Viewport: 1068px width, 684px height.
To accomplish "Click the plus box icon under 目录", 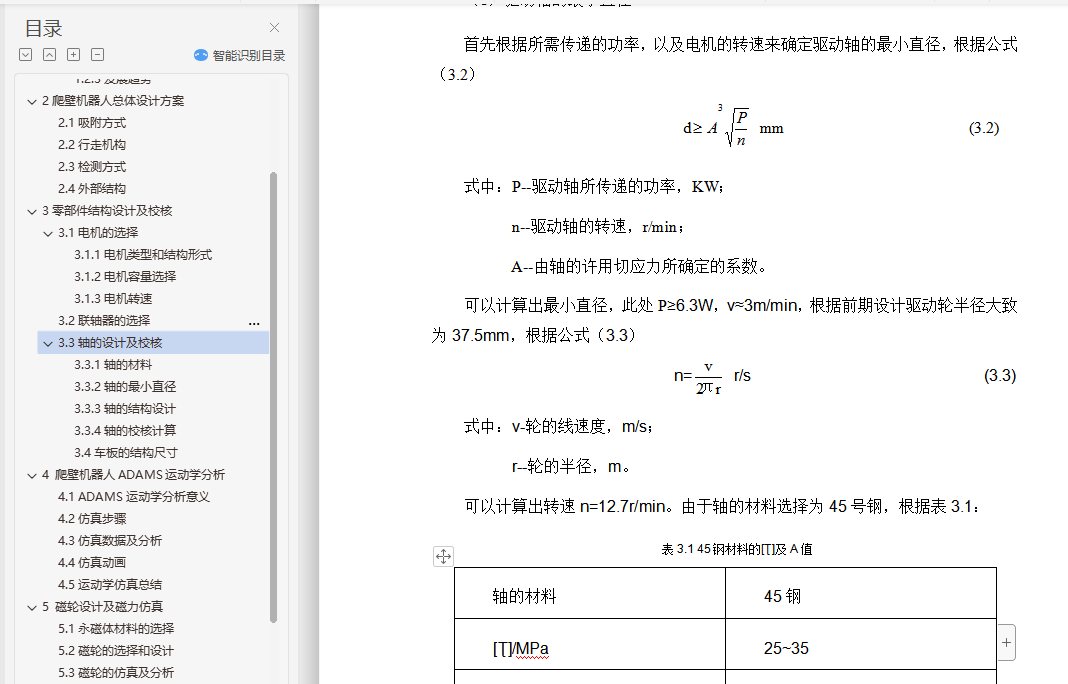I will pyautogui.click(x=74, y=55).
